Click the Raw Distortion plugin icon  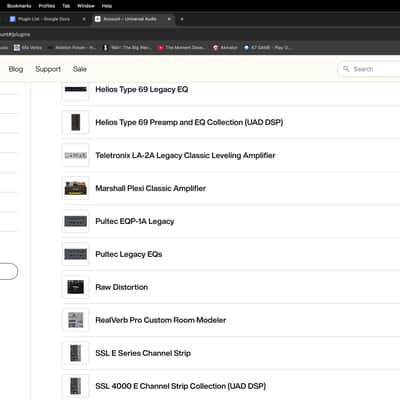click(76, 287)
